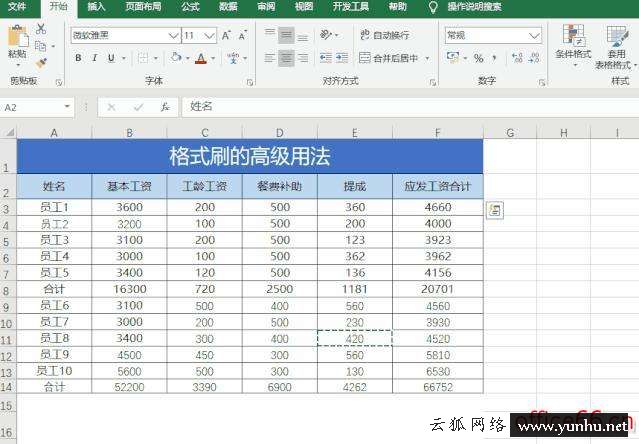This screenshot has height=444, width=639.
Task: Click the increase indent icon
Action: pyautogui.click(x=342, y=58)
